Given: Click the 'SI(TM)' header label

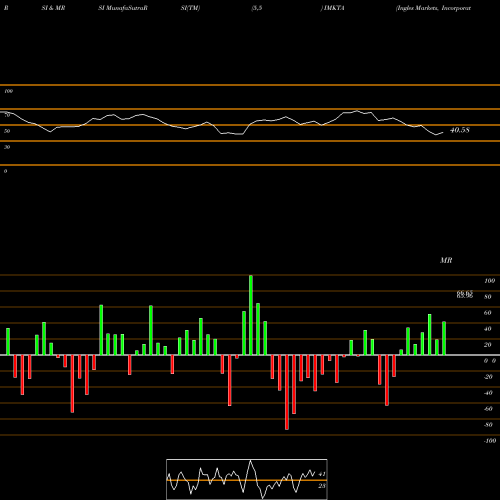Looking at the screenshot, I should (x=190, y=8).
